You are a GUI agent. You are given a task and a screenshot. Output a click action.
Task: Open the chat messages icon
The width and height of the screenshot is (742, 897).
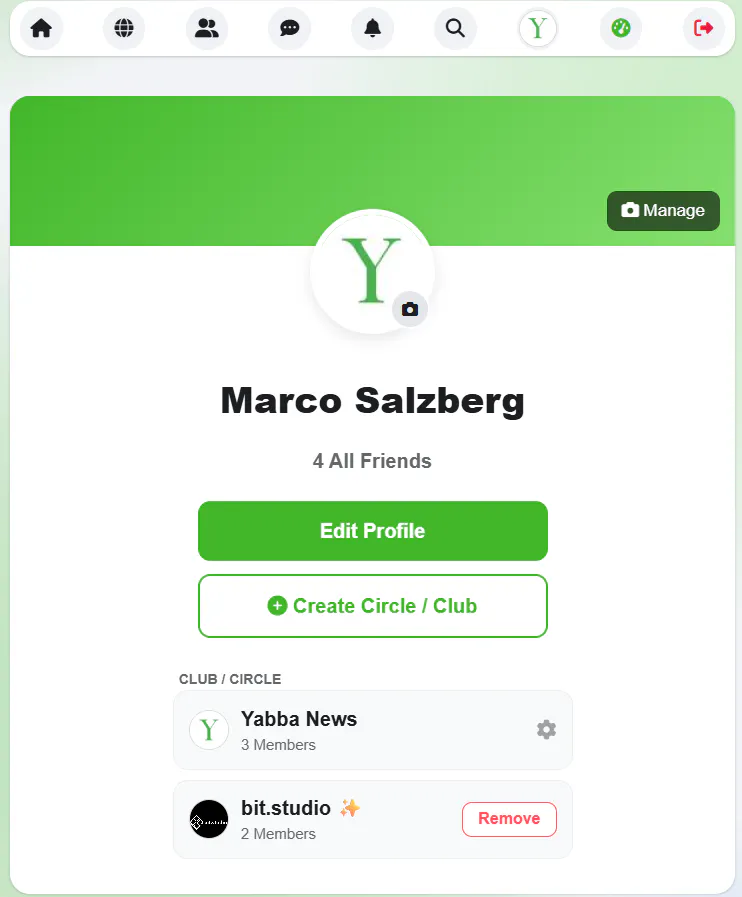pyautogui.click(x=289, y=28)
